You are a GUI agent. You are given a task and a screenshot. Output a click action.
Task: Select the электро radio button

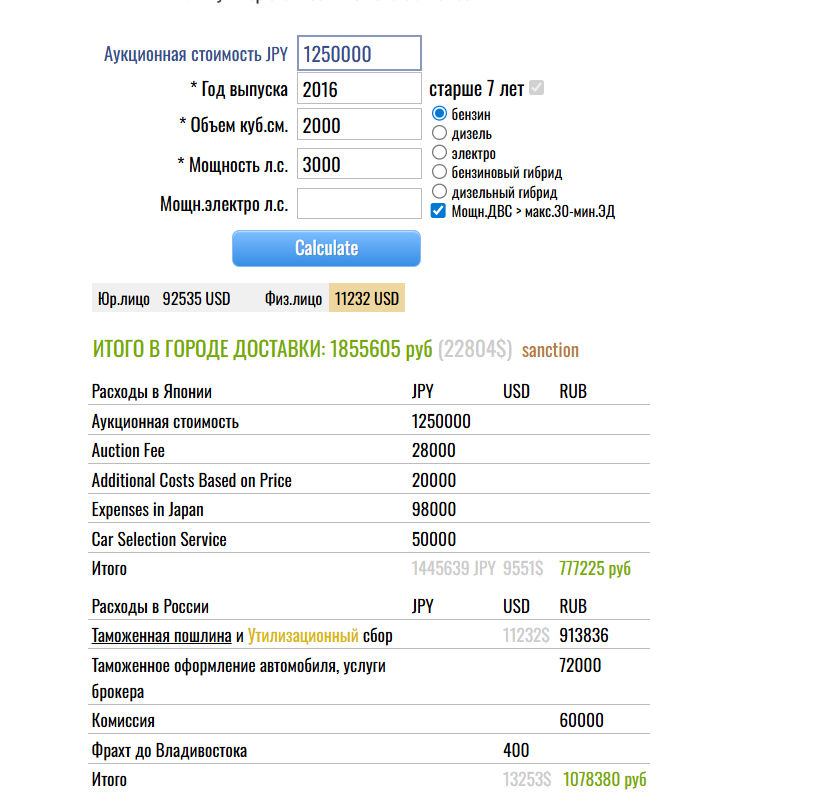439,153
